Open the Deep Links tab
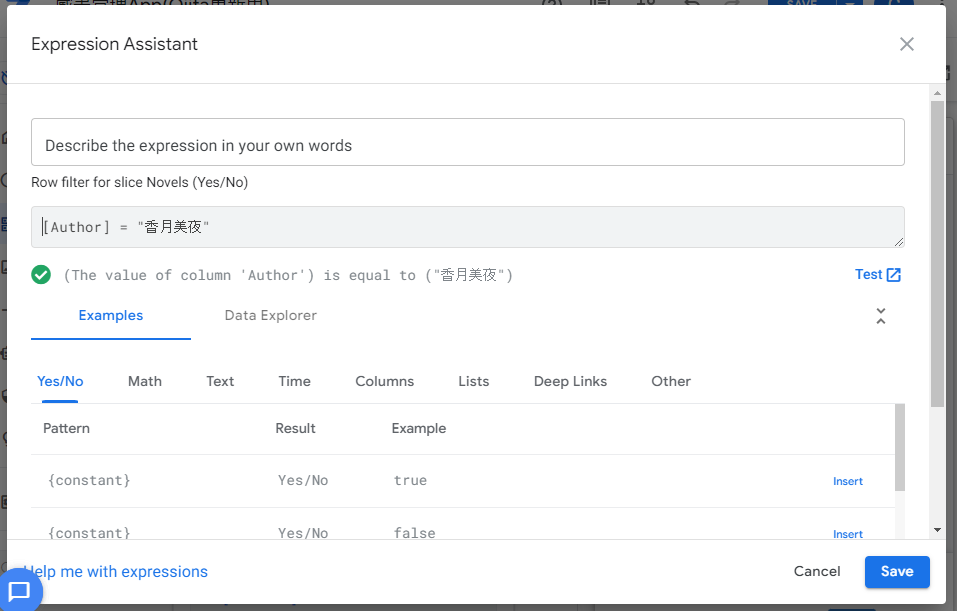957x611 pixels. point(569,381)
